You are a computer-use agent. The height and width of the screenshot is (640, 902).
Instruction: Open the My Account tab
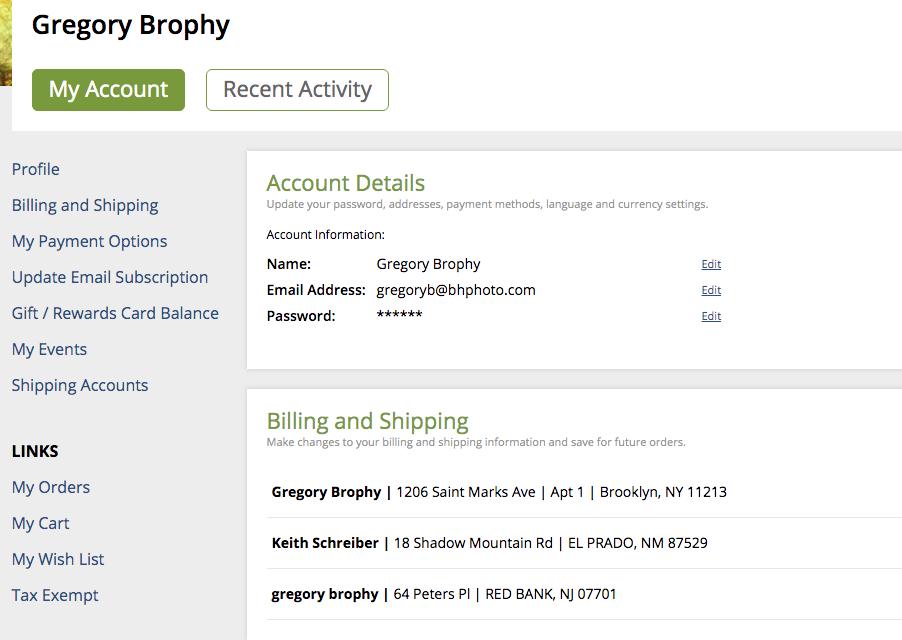108,90
